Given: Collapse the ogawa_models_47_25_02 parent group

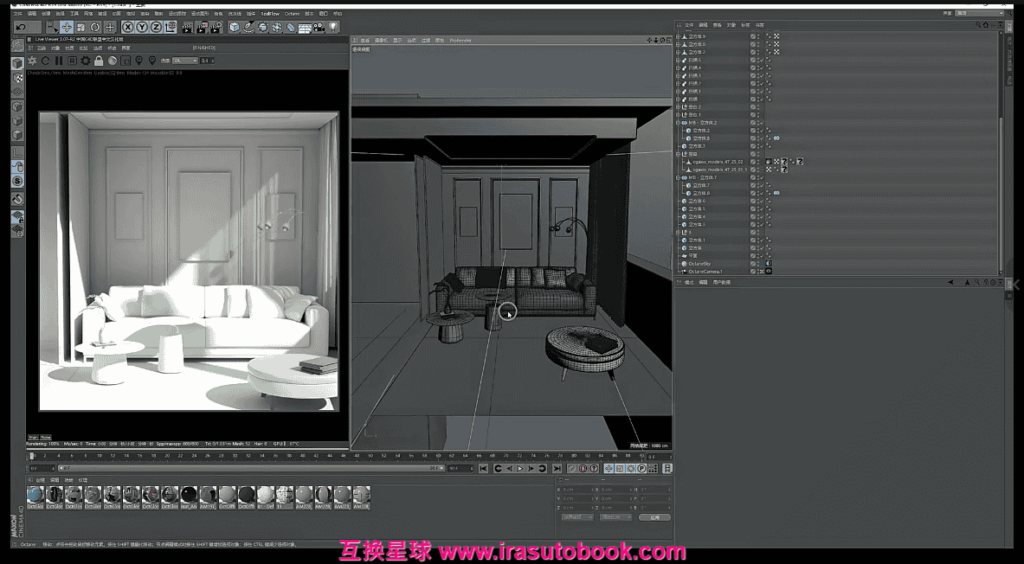Looking at the screenshot, I should (x=678, y=154).
